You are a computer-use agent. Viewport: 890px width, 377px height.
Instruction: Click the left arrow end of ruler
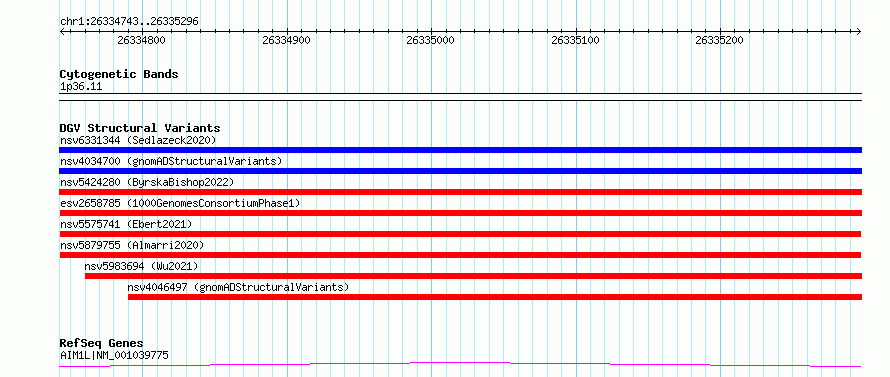pyautogui.click(x=62, y=31)
